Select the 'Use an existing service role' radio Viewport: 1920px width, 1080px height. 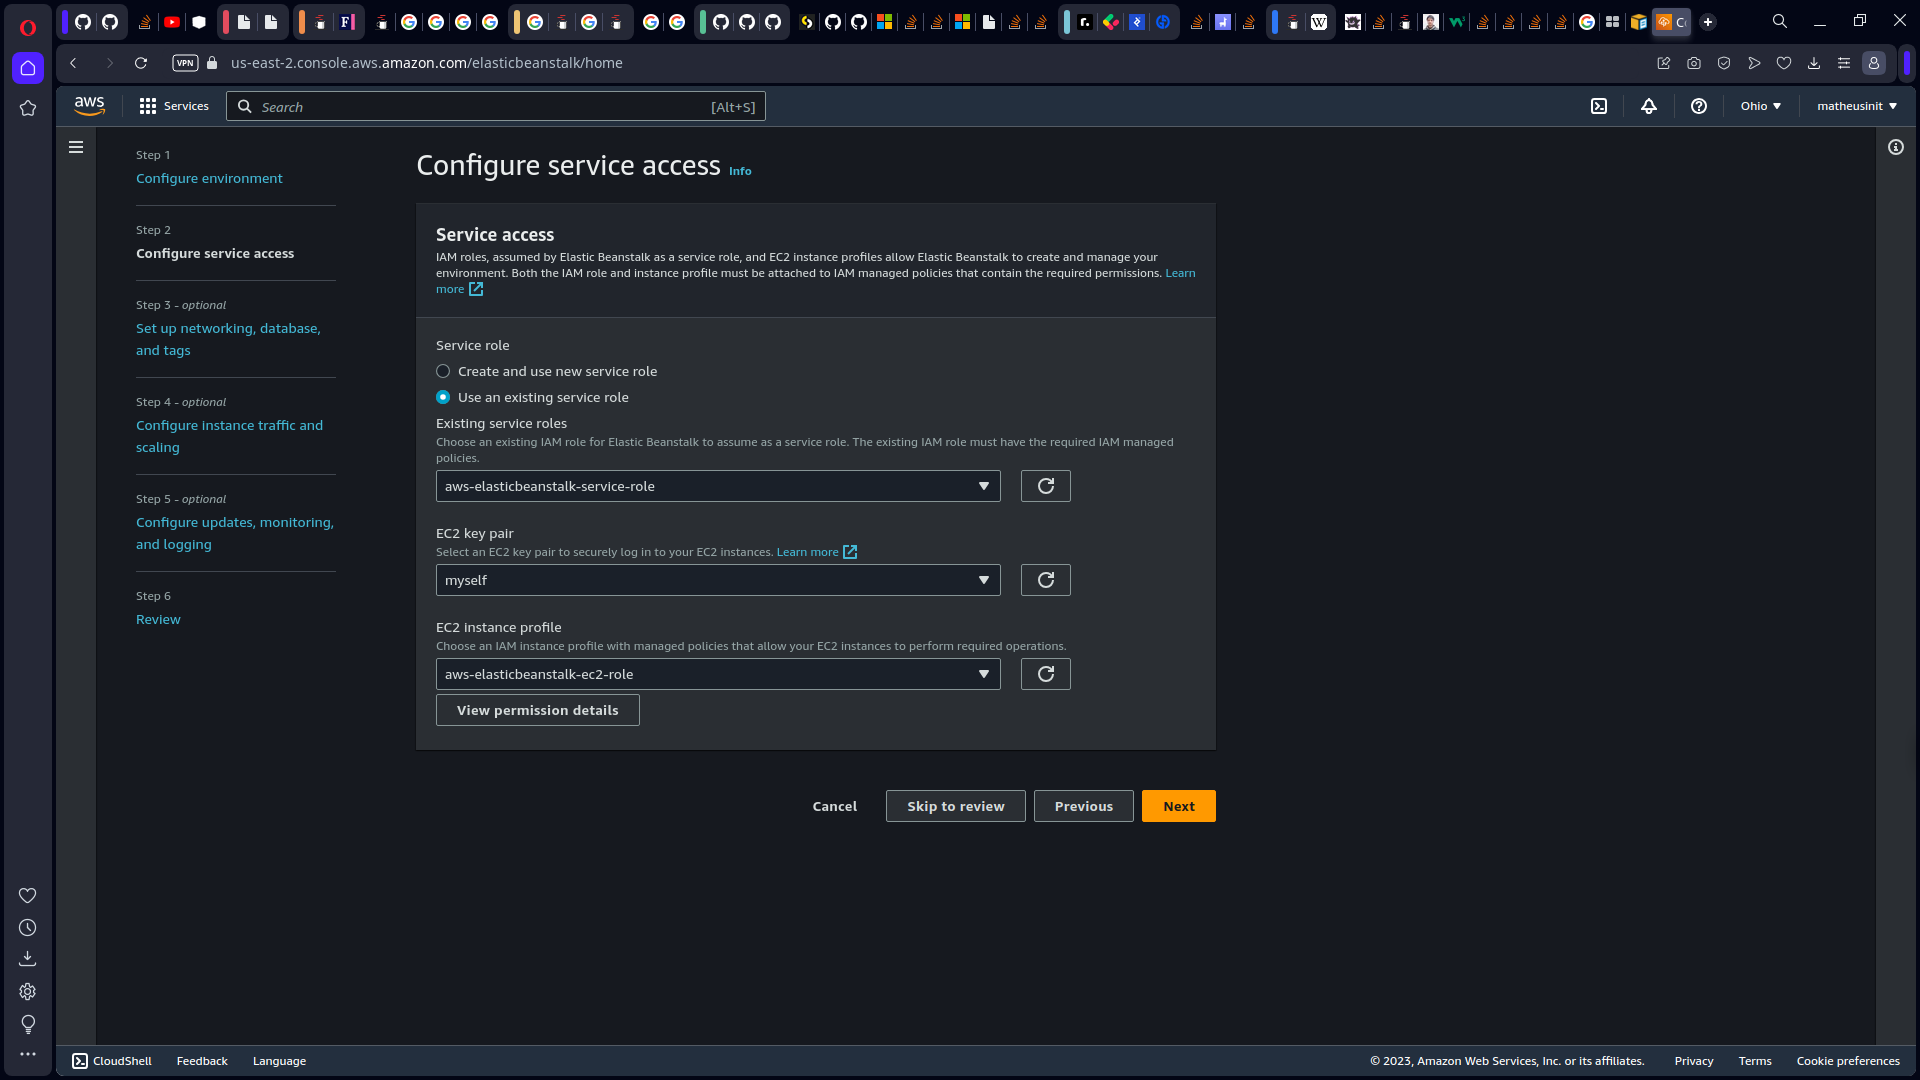point(443,397)
